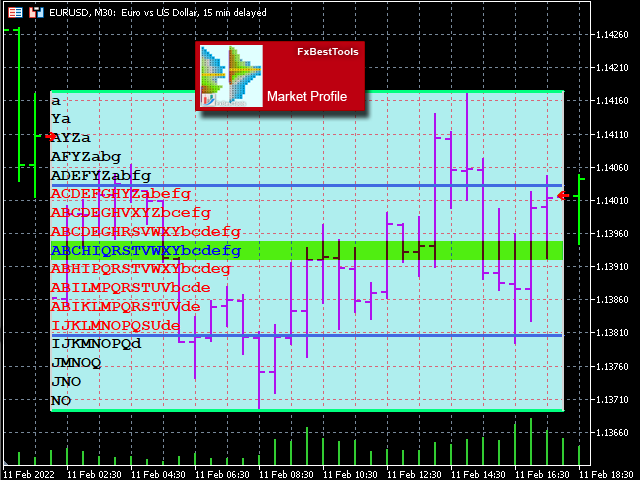Select the single letter 'a' profile row
The height and width of the screenshot is (480, 640).
(56, 101)
